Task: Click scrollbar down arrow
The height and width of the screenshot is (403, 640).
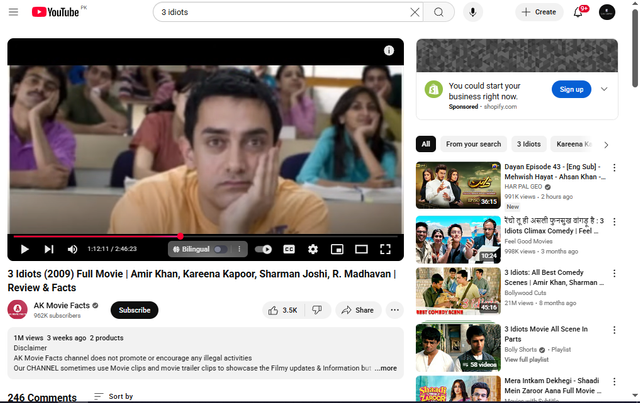Action: tap(635, 395)
